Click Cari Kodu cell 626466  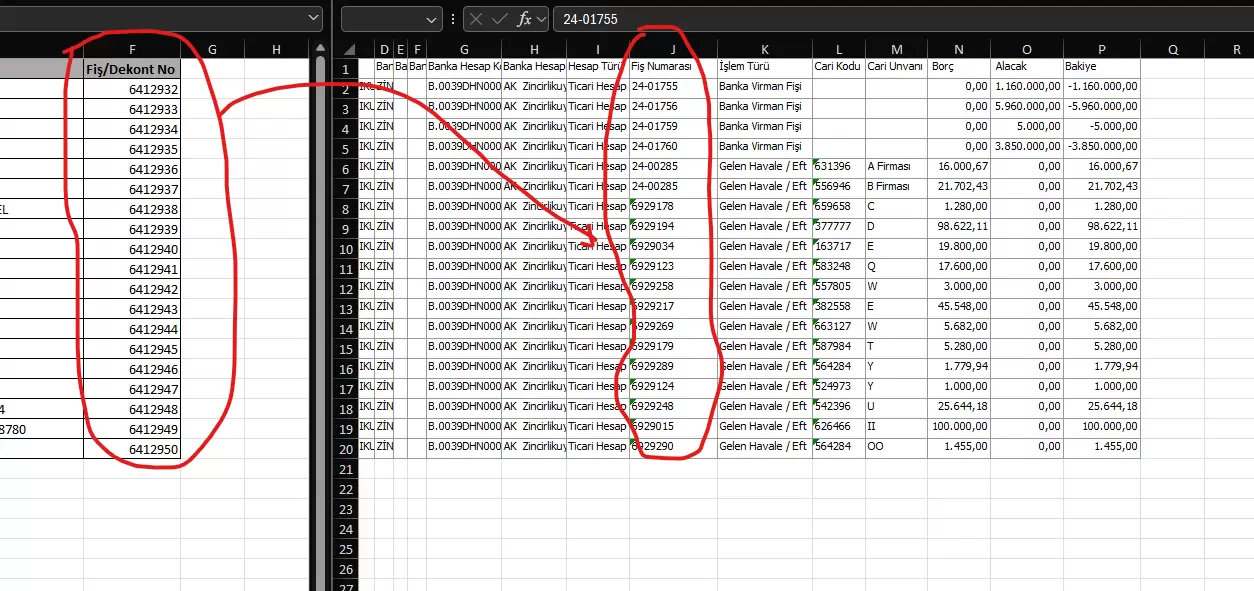click(839, 427)
